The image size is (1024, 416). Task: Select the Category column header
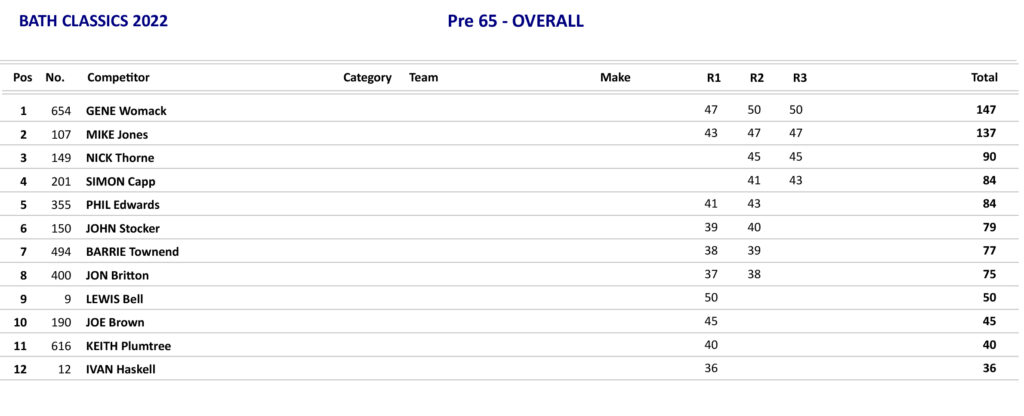pos(367,77)
